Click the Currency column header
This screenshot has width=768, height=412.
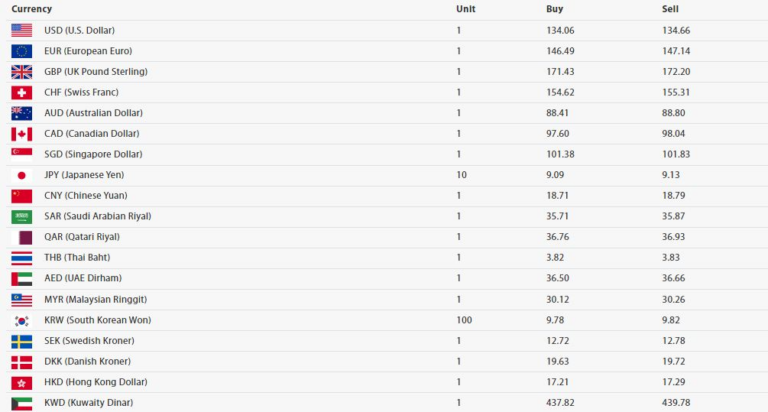(32, 8)
